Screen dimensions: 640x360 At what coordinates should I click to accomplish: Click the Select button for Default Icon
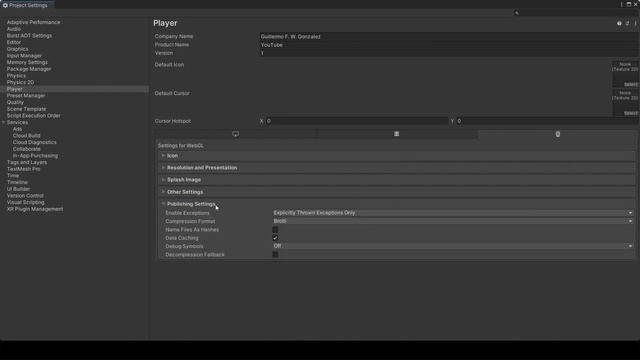click(630, 84)
